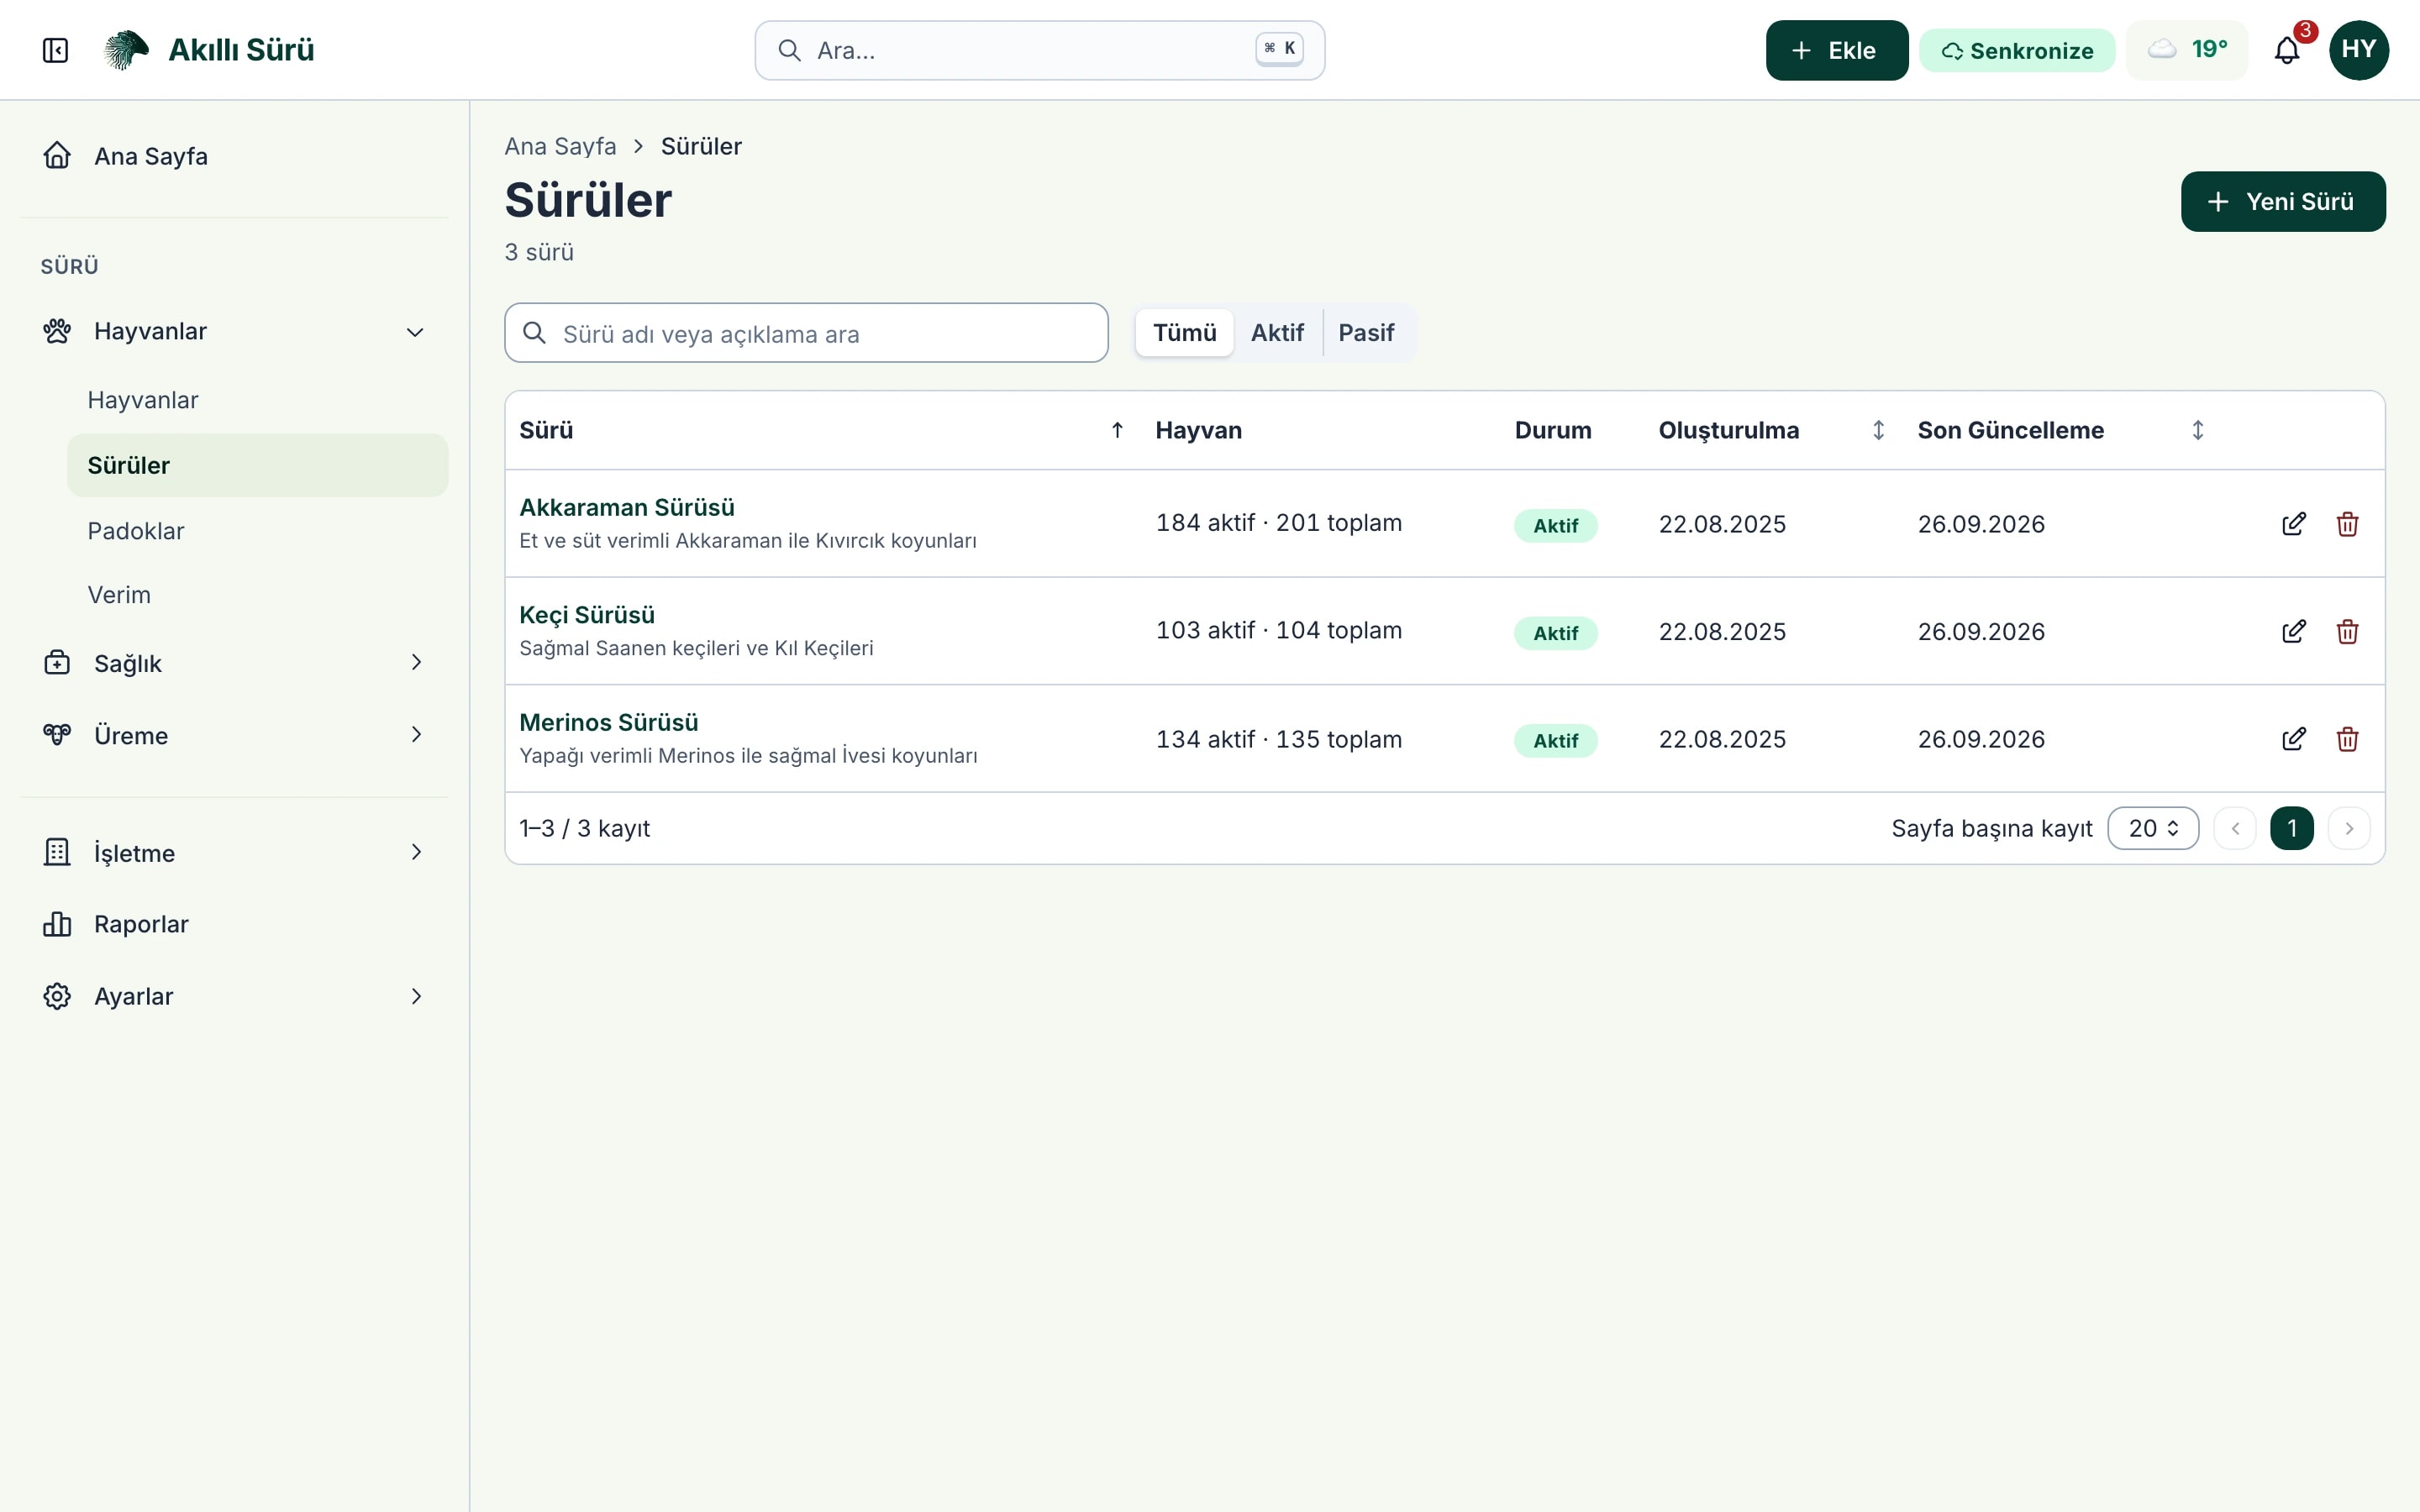The image size is (2420, 1512).
Task: Edit the Merinos Sürüsü row
Action: click(2294, 739)
